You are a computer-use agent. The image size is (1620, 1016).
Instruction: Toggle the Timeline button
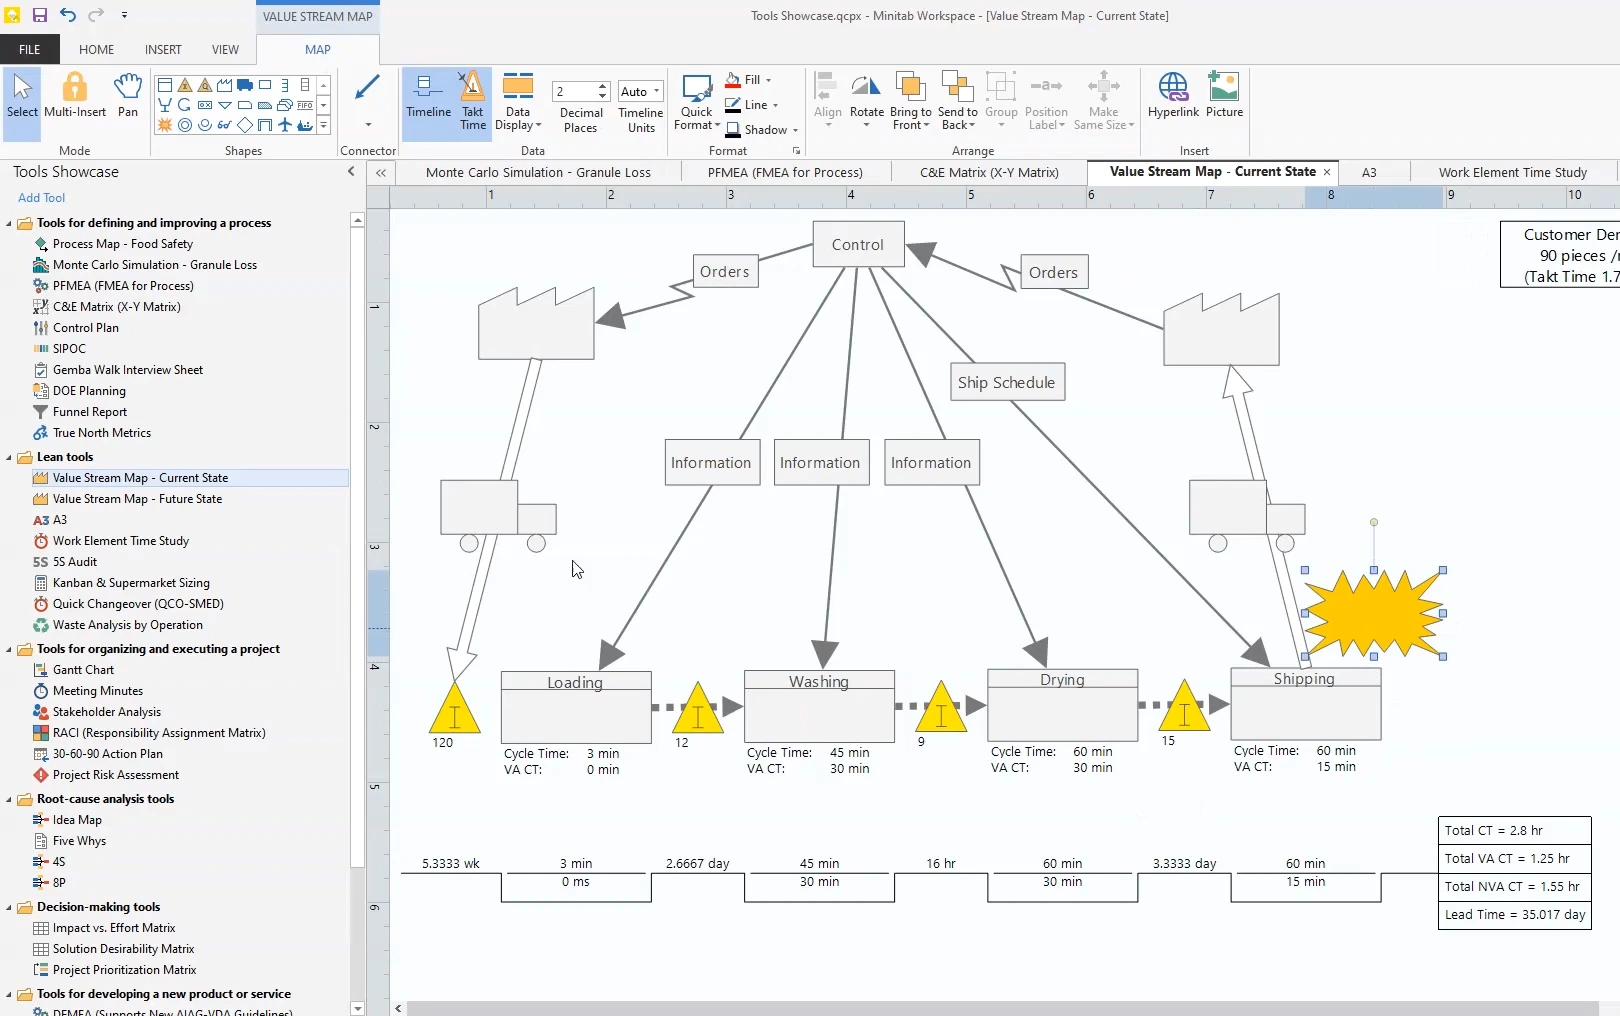tap(428, 96)
